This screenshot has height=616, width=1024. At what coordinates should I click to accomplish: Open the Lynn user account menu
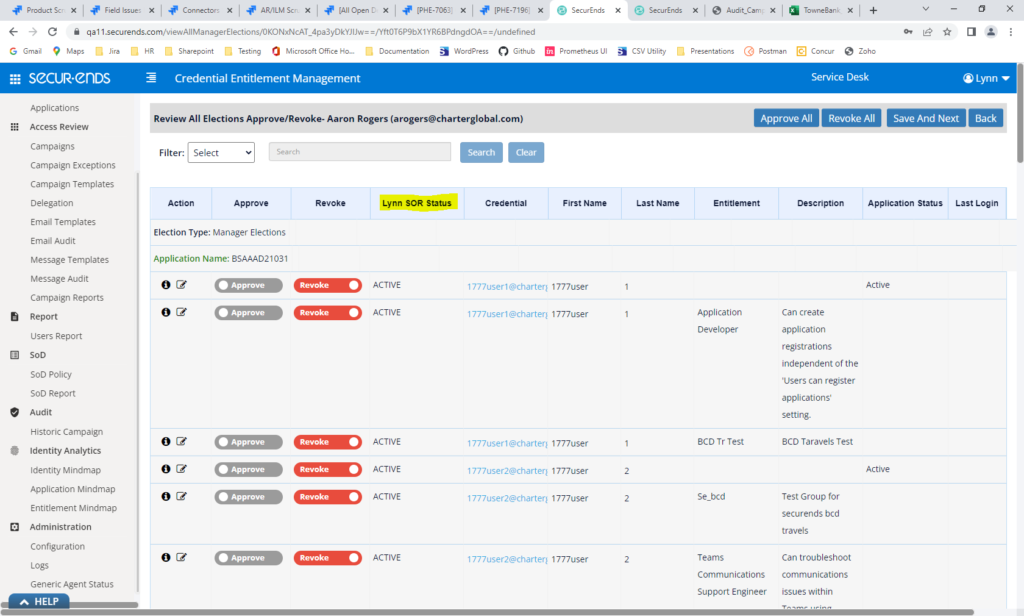986,78
